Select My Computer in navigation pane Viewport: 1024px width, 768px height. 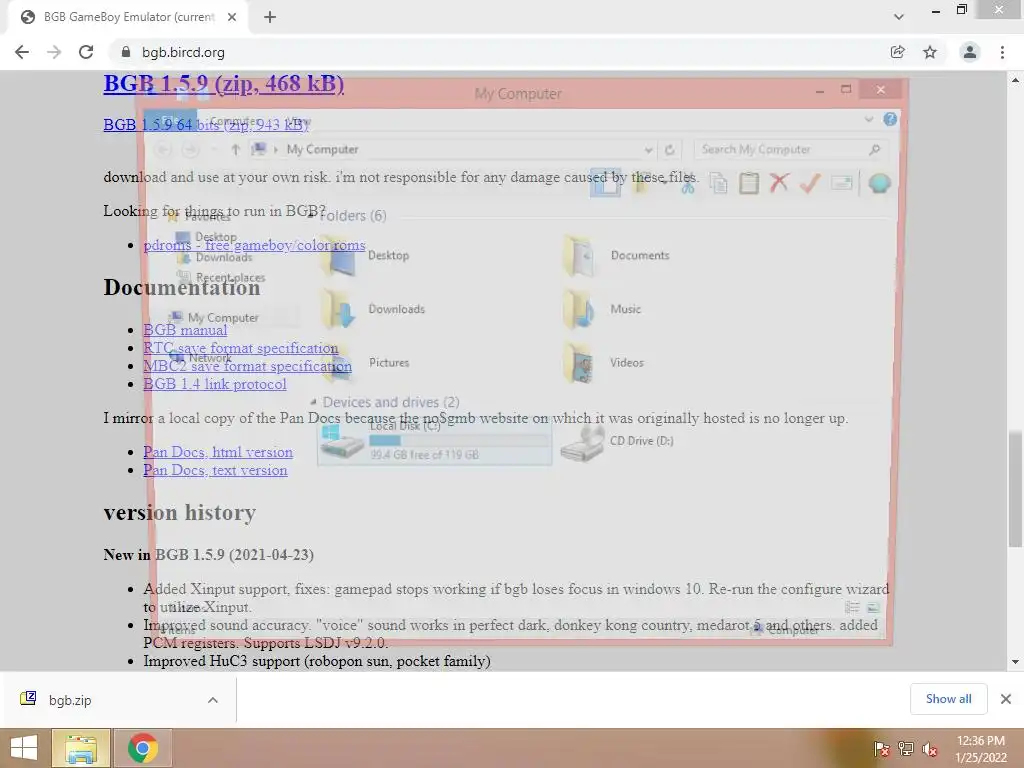(214, 317)
